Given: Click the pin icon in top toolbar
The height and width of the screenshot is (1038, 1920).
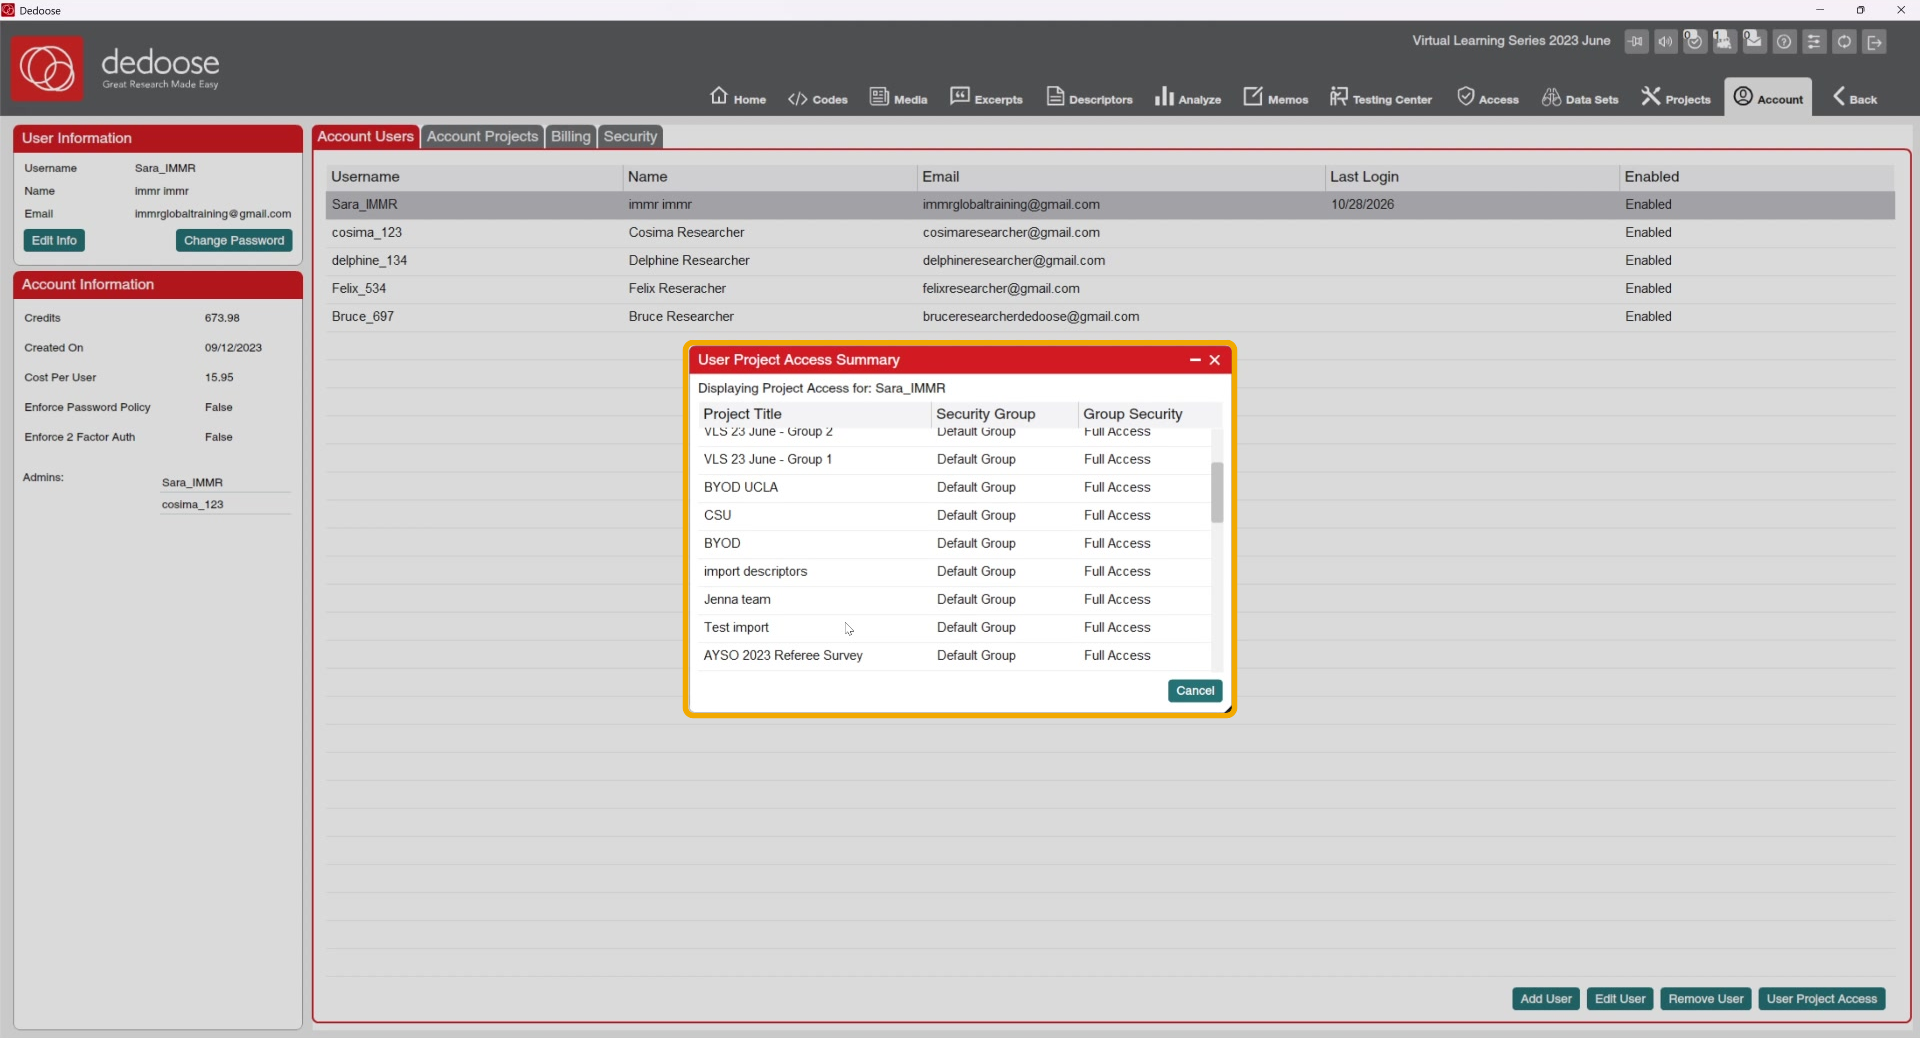Looking at the screenshot, I should (1636, 41).
